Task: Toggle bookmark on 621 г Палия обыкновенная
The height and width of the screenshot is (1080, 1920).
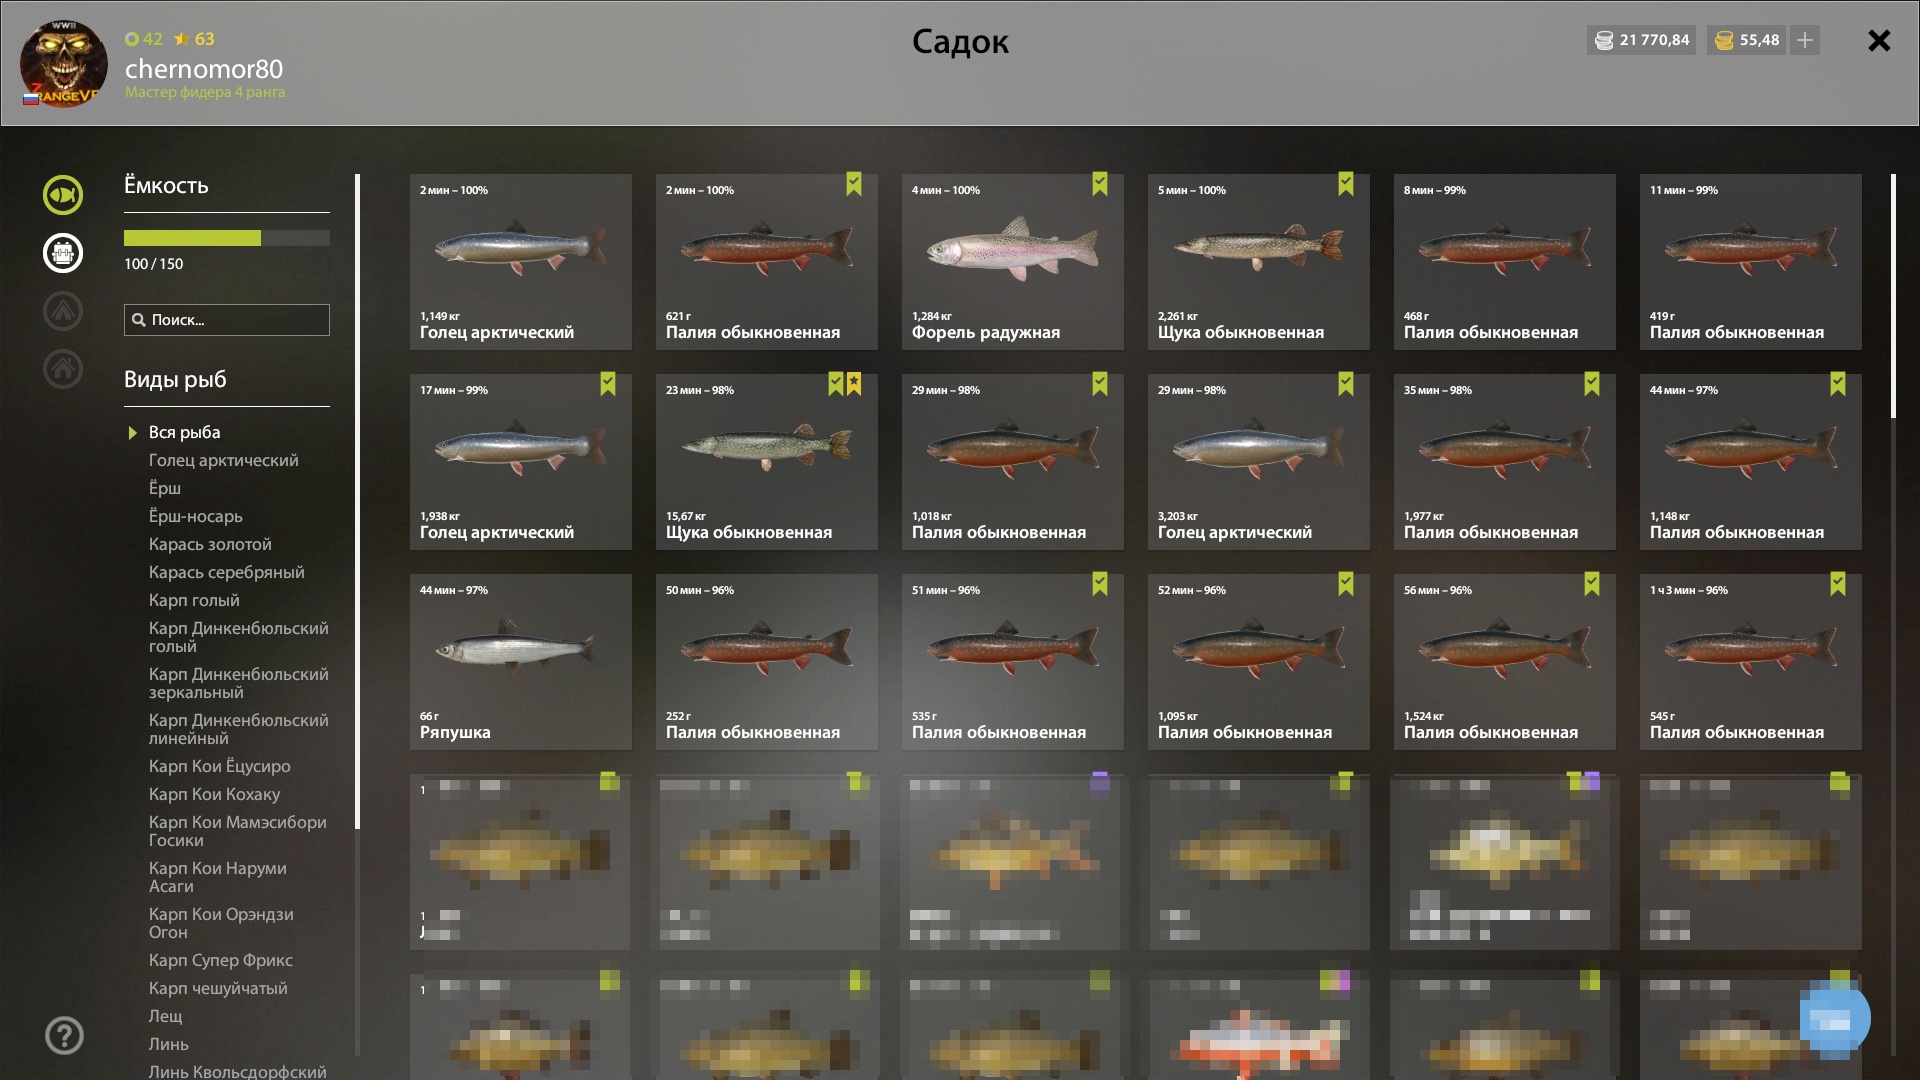Action: tap(854, 184)
